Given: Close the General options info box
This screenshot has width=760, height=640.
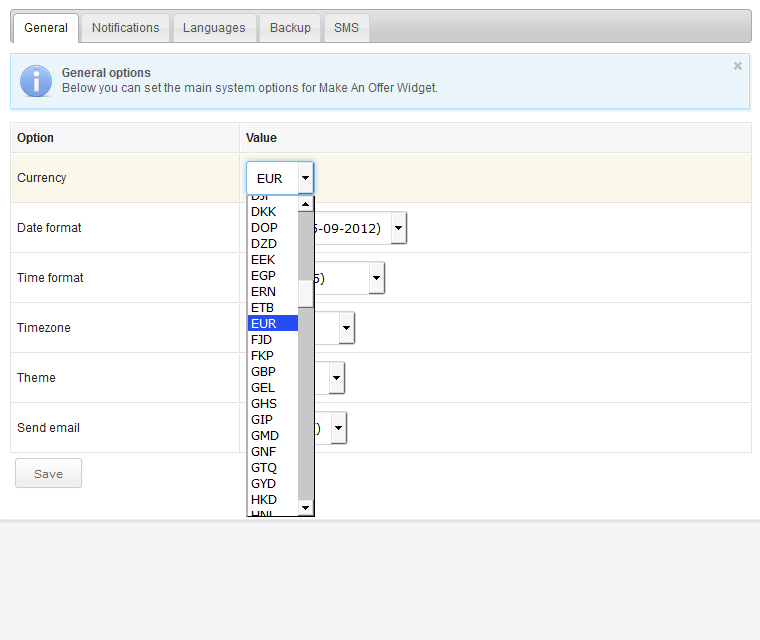Looking at the screenshot, I should click(738, 66).
